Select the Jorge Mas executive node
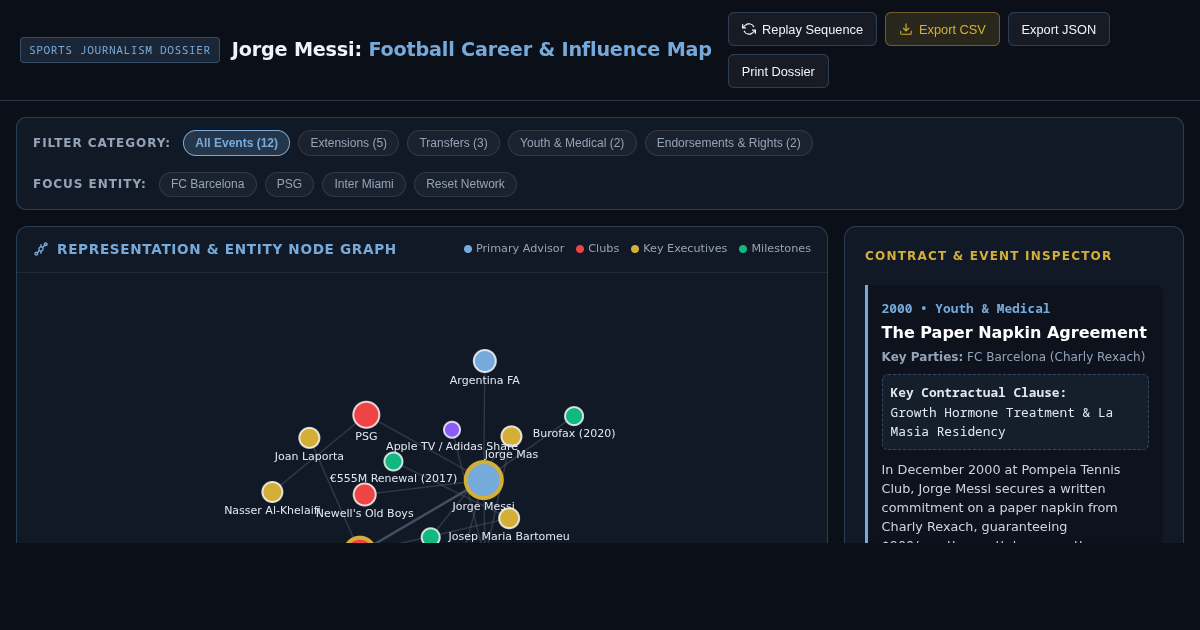The image size is (1200, 630). 511,436
